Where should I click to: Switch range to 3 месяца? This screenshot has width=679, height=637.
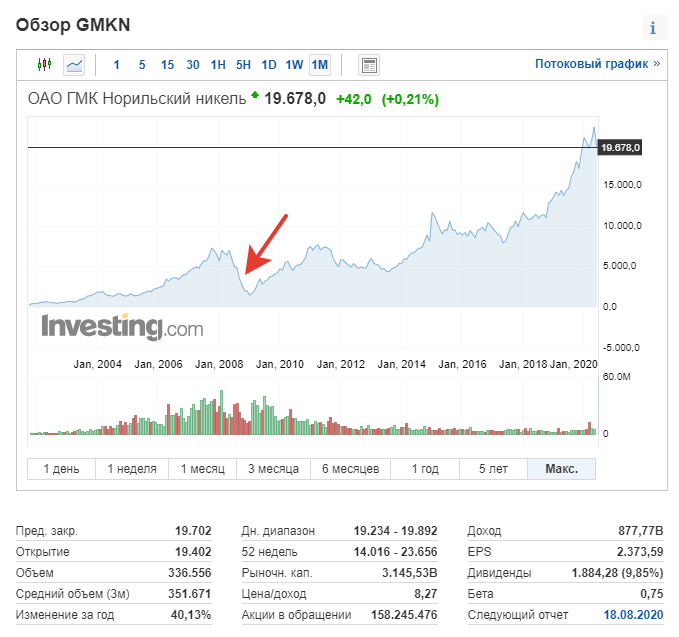[x=273, y=469]
